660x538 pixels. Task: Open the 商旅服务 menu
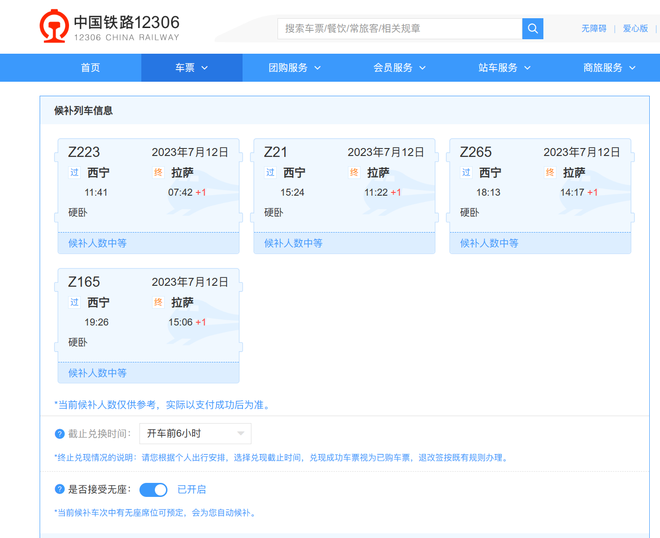point(609,68)
